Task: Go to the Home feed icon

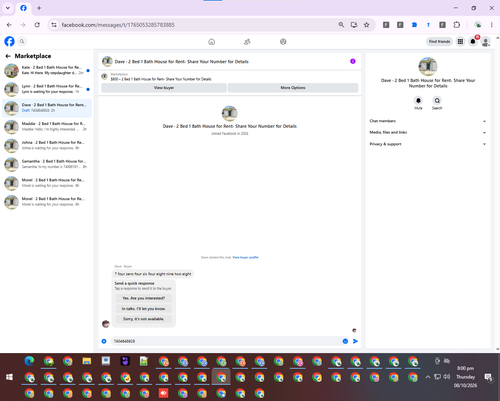Action: (x=211, y=42)
